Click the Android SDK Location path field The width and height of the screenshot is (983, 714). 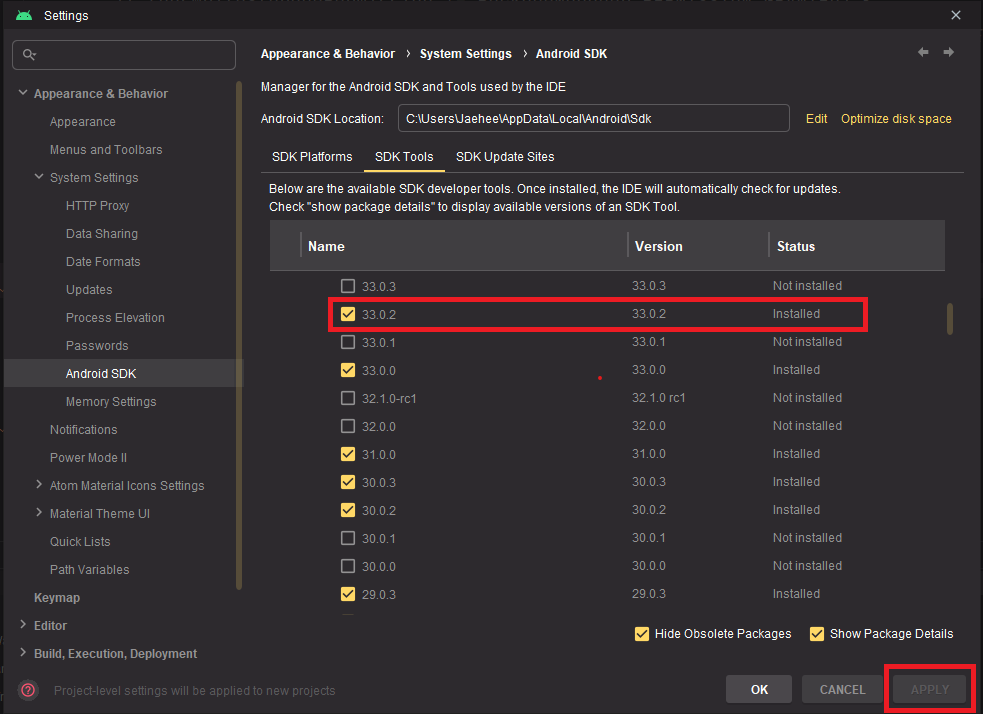(594, 118)
